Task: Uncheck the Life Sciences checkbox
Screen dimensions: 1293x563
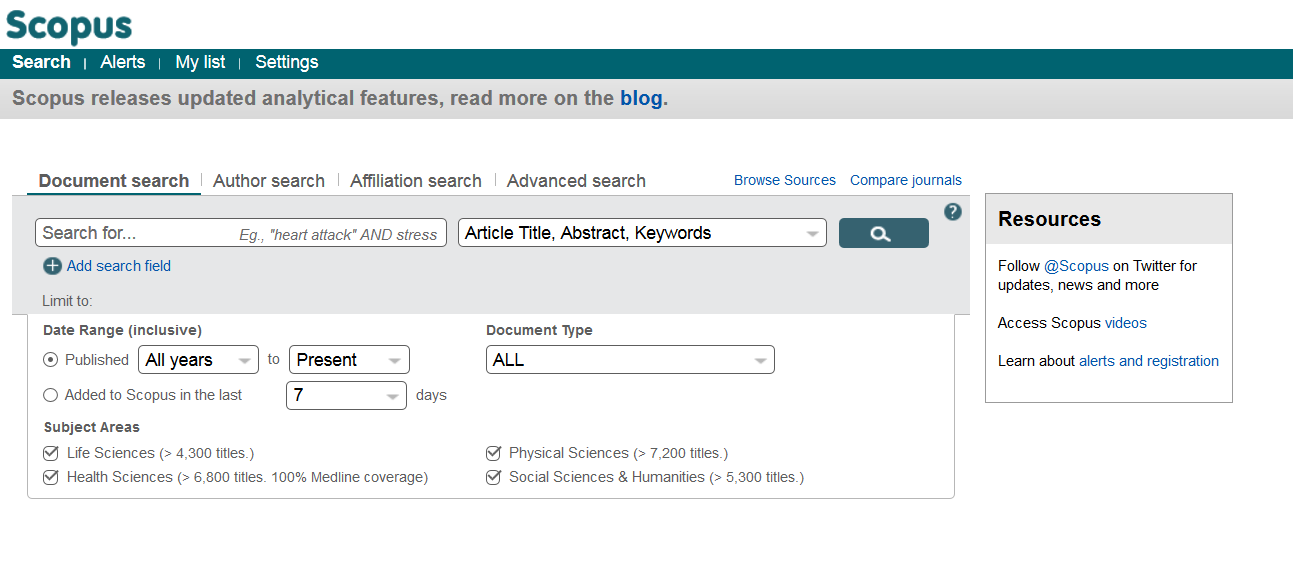Action: (x=51, y=453)
